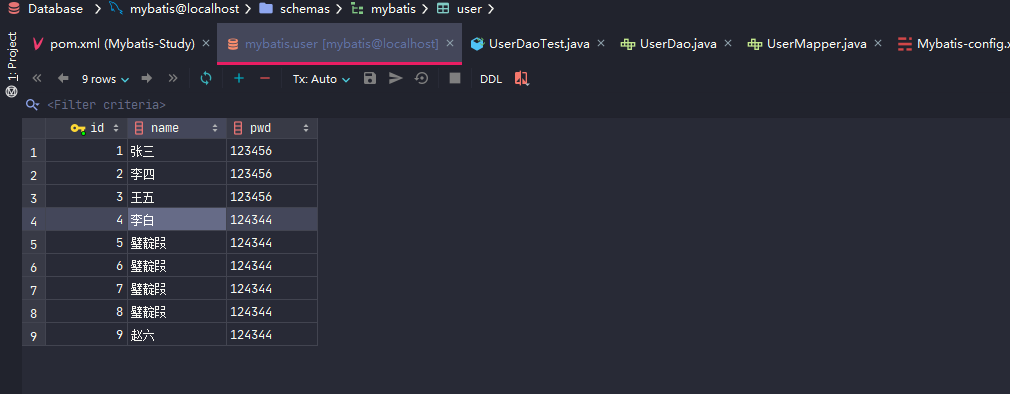Click the Database breadcrumb icon
This screenshot has width=1010, height=394.
(x=14, y=9)
